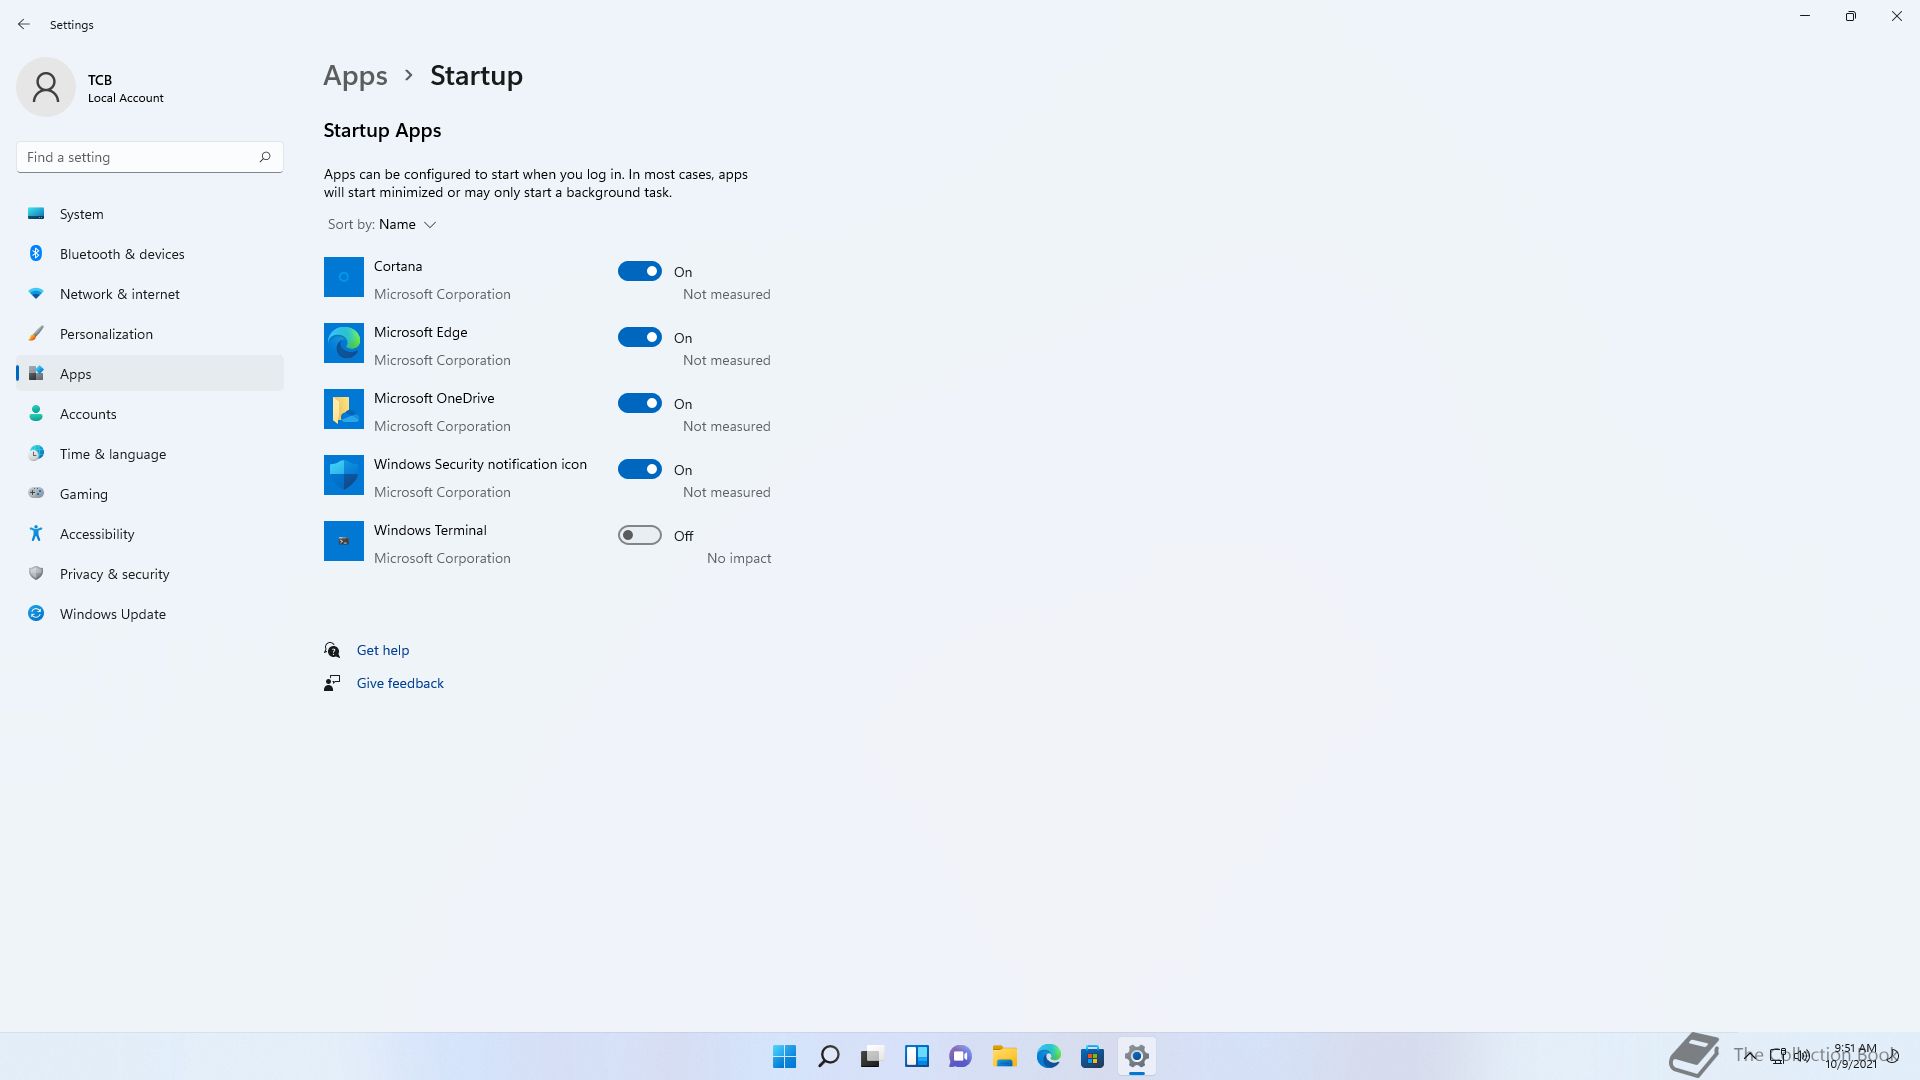Click the Windows Security notification icon label
Image resolution: width=1920 pixels, height=1080 pixels.
pos(480,464)
